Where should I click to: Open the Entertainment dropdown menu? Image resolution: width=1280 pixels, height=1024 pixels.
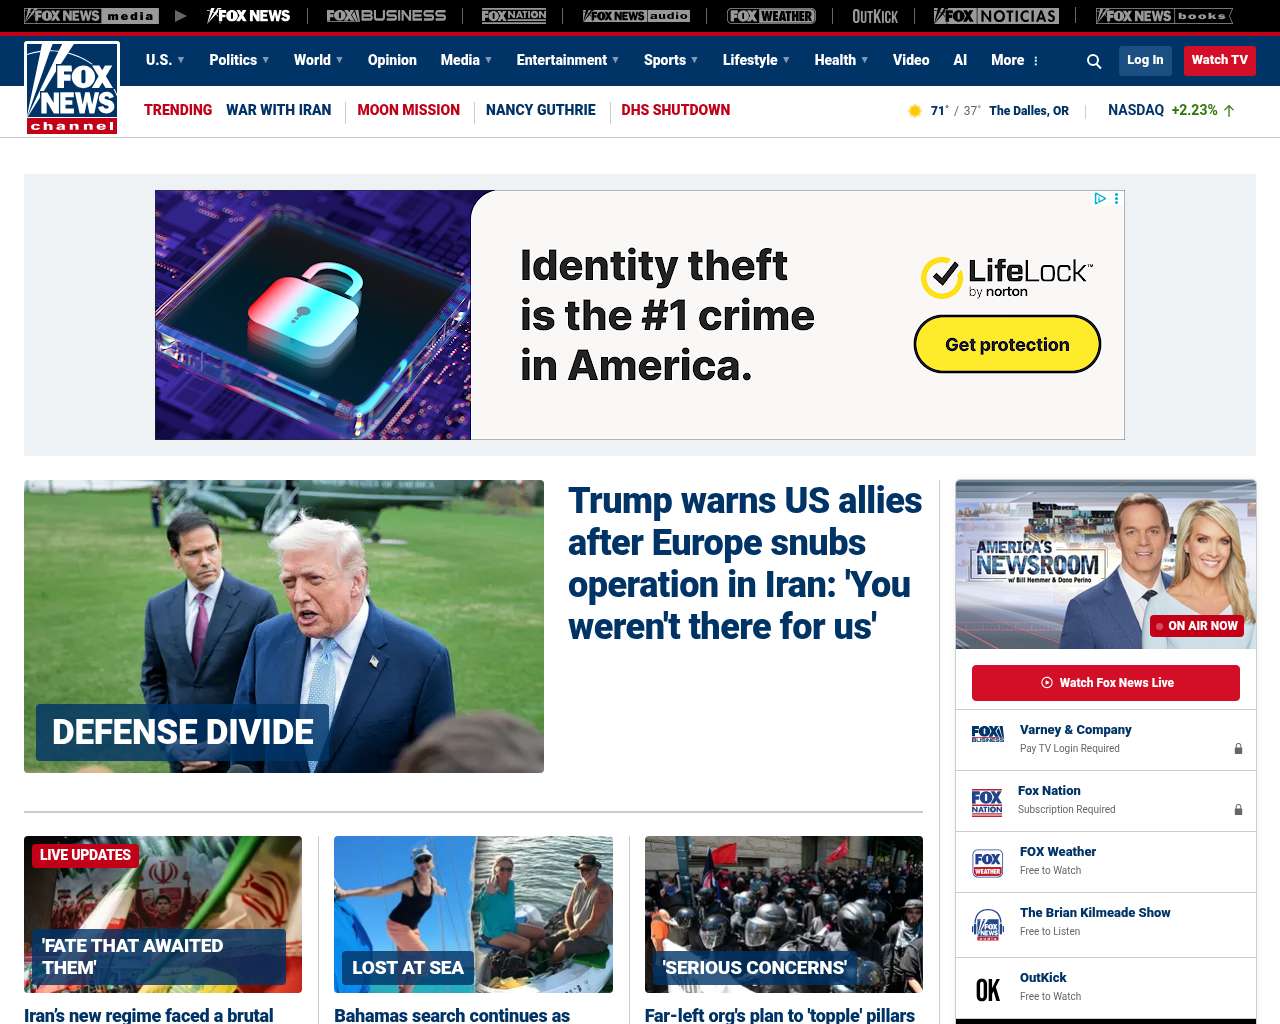pyautogui.click(x=567, y=60)
